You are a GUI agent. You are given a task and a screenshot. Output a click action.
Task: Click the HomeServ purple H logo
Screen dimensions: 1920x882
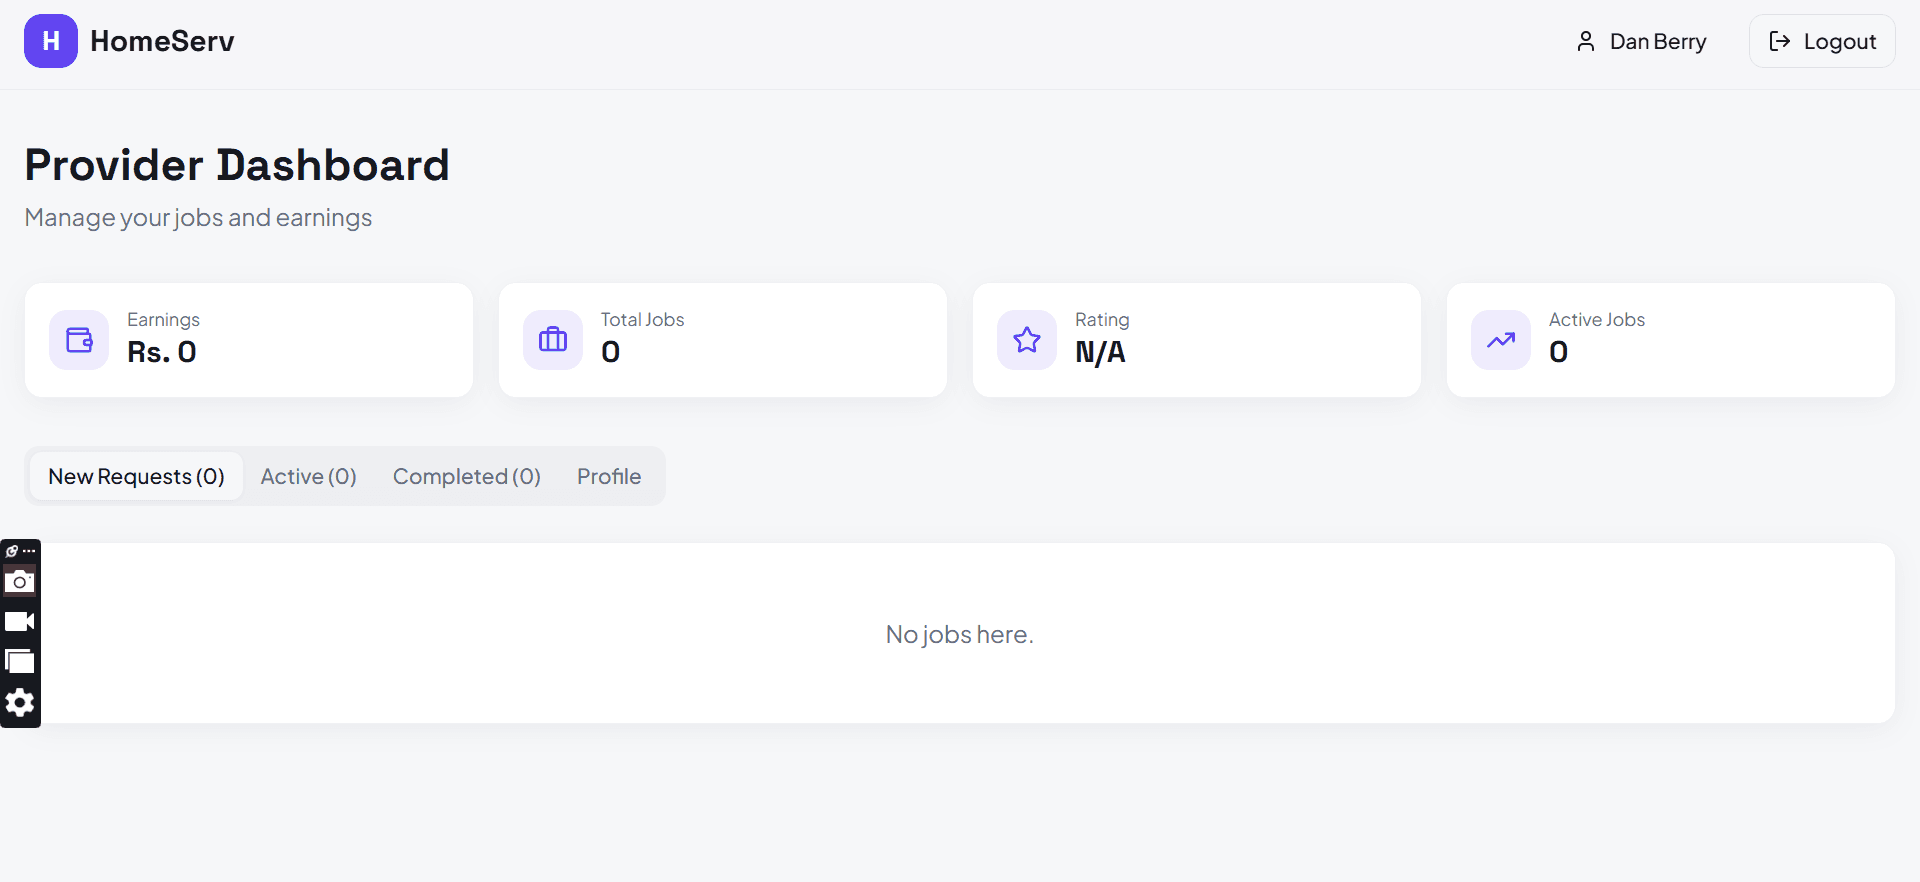pyautogui.click(x=51, y=41)
